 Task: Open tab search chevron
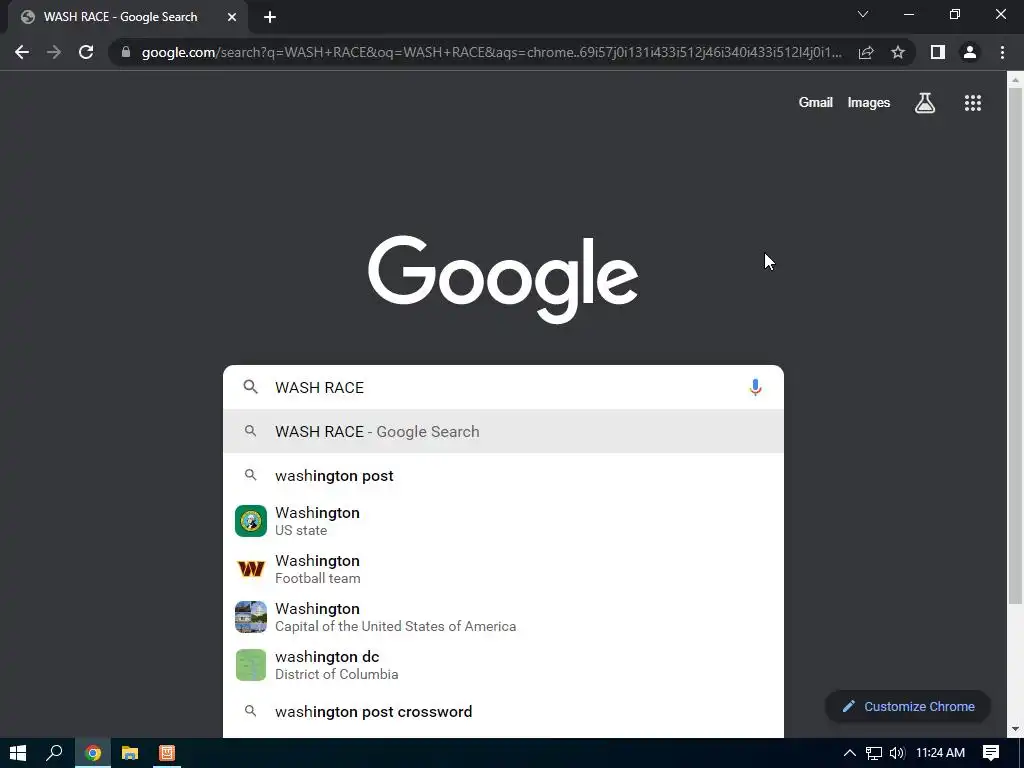[863, 14]
